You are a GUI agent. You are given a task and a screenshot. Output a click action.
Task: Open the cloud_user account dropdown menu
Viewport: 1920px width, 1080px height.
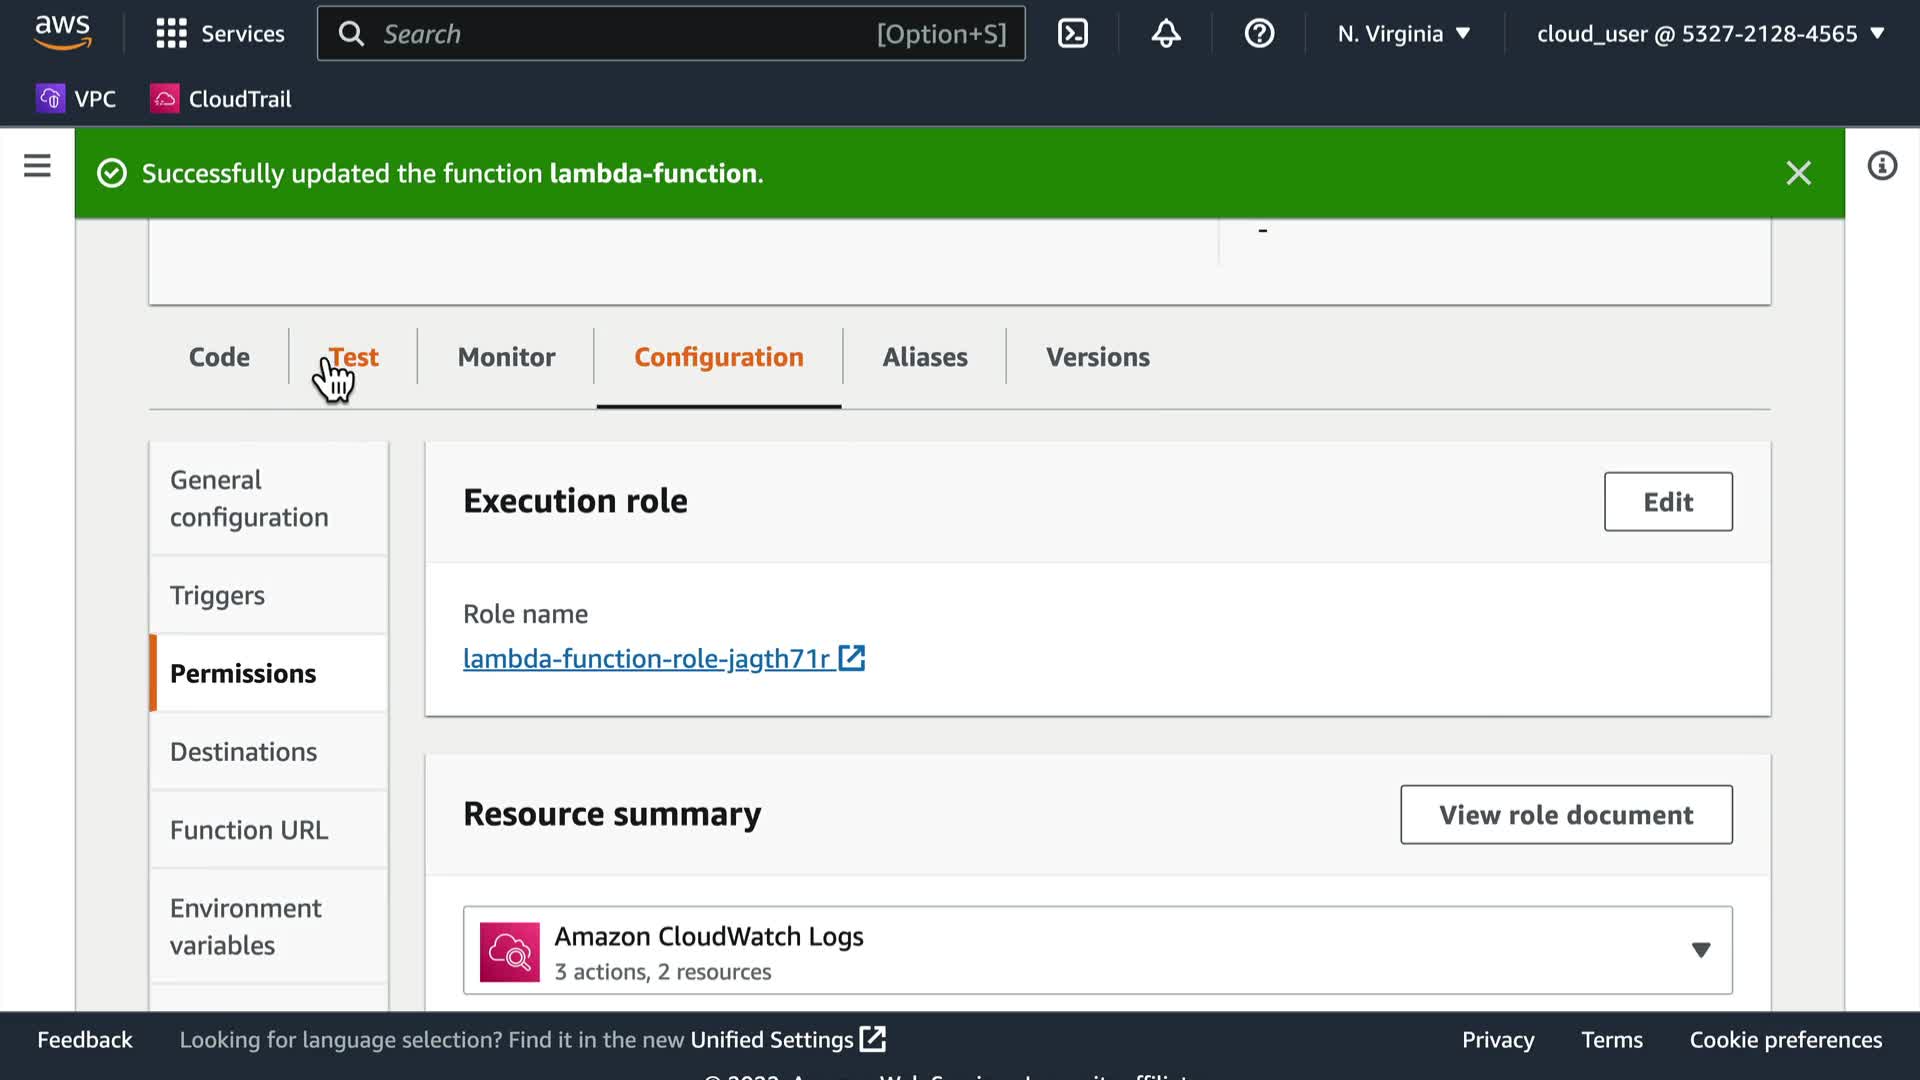pyautogui.click(x=1710, y=34)
